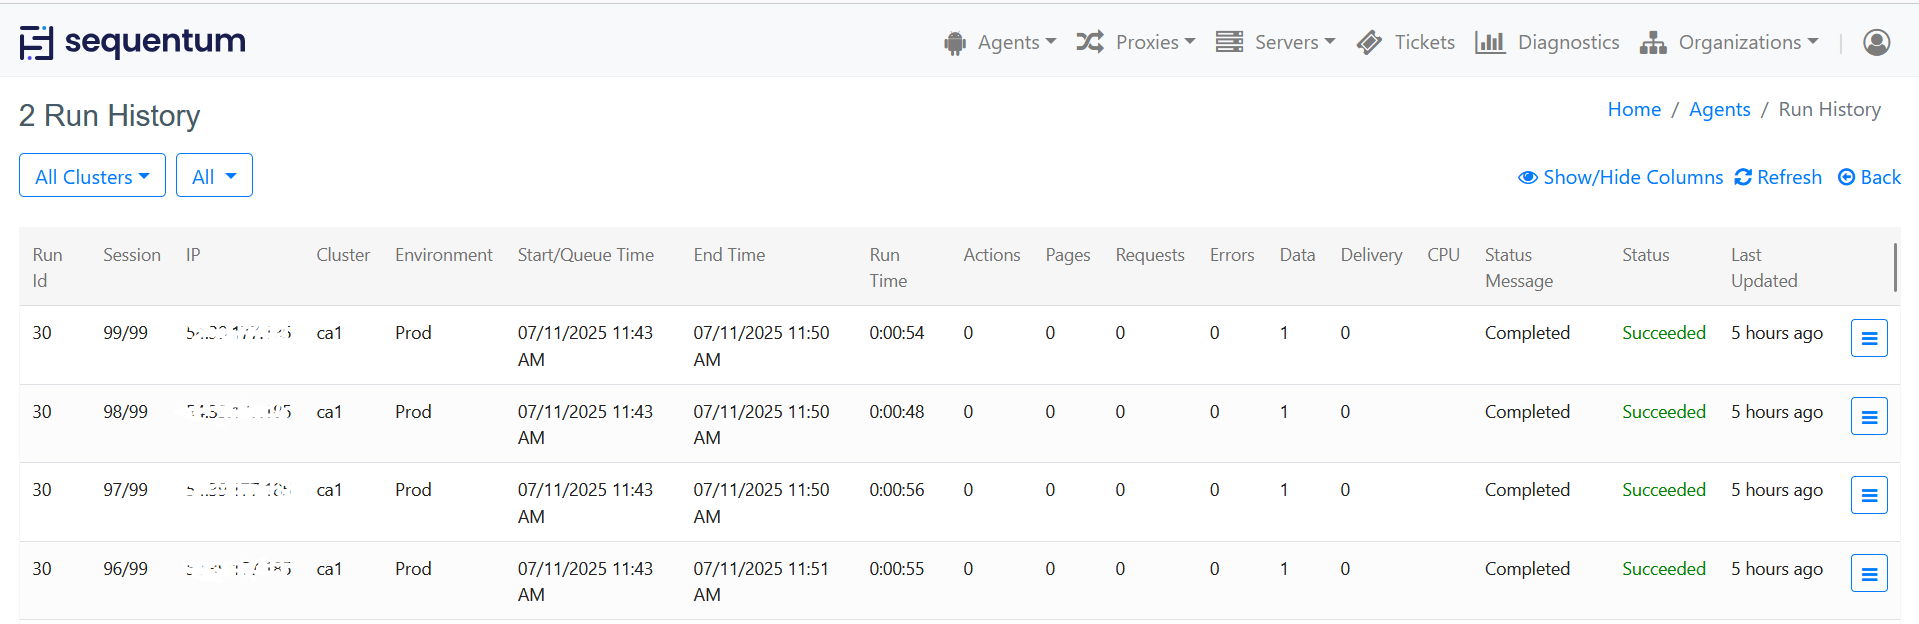1919x624 pixels.
Task: Go back using the Back link
Action: [x=1869, y=177]
